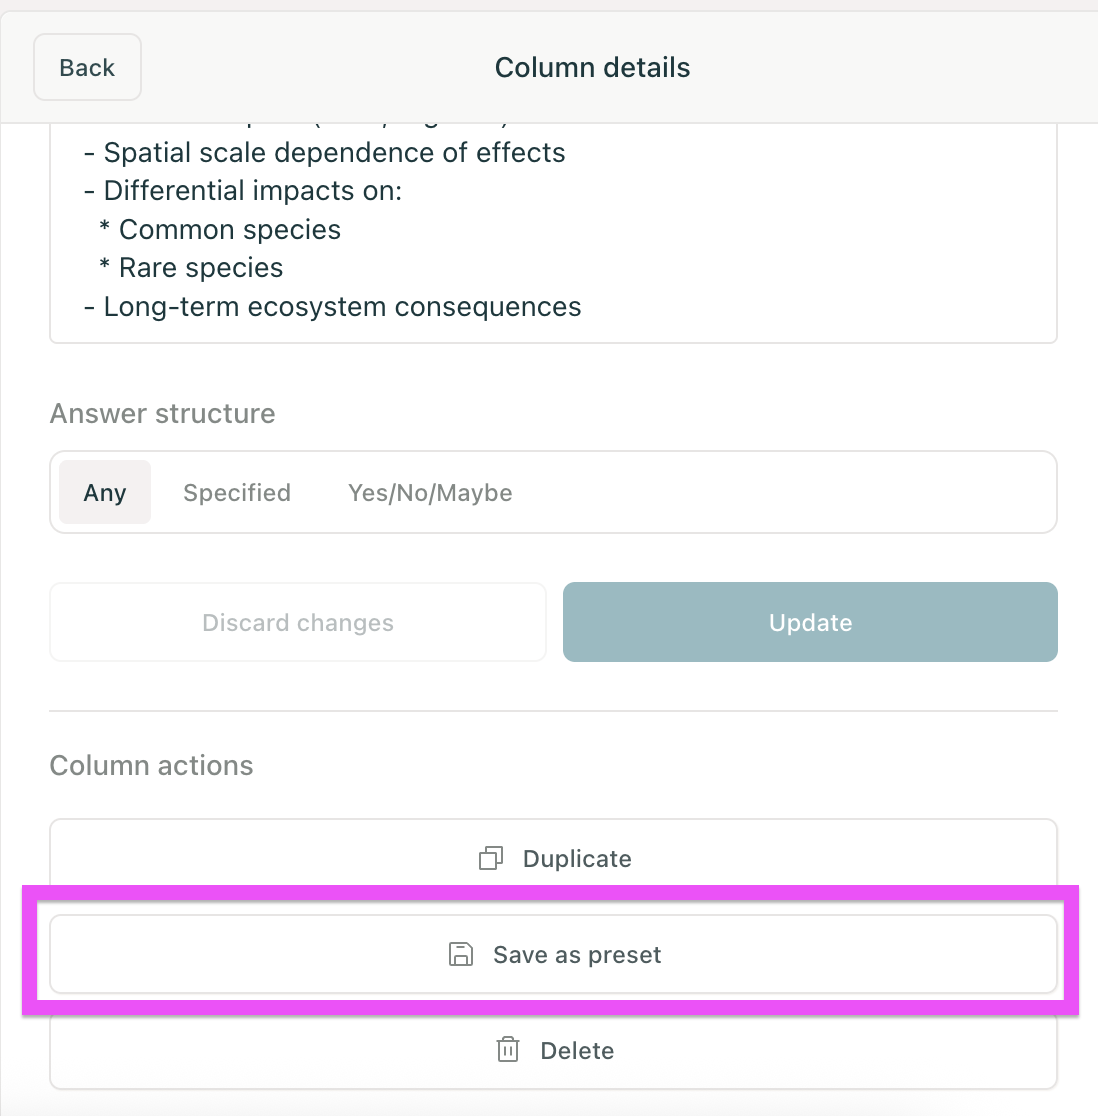Place cursor on 'Rare species' line
The image size is (1098, 1116).
201,268
